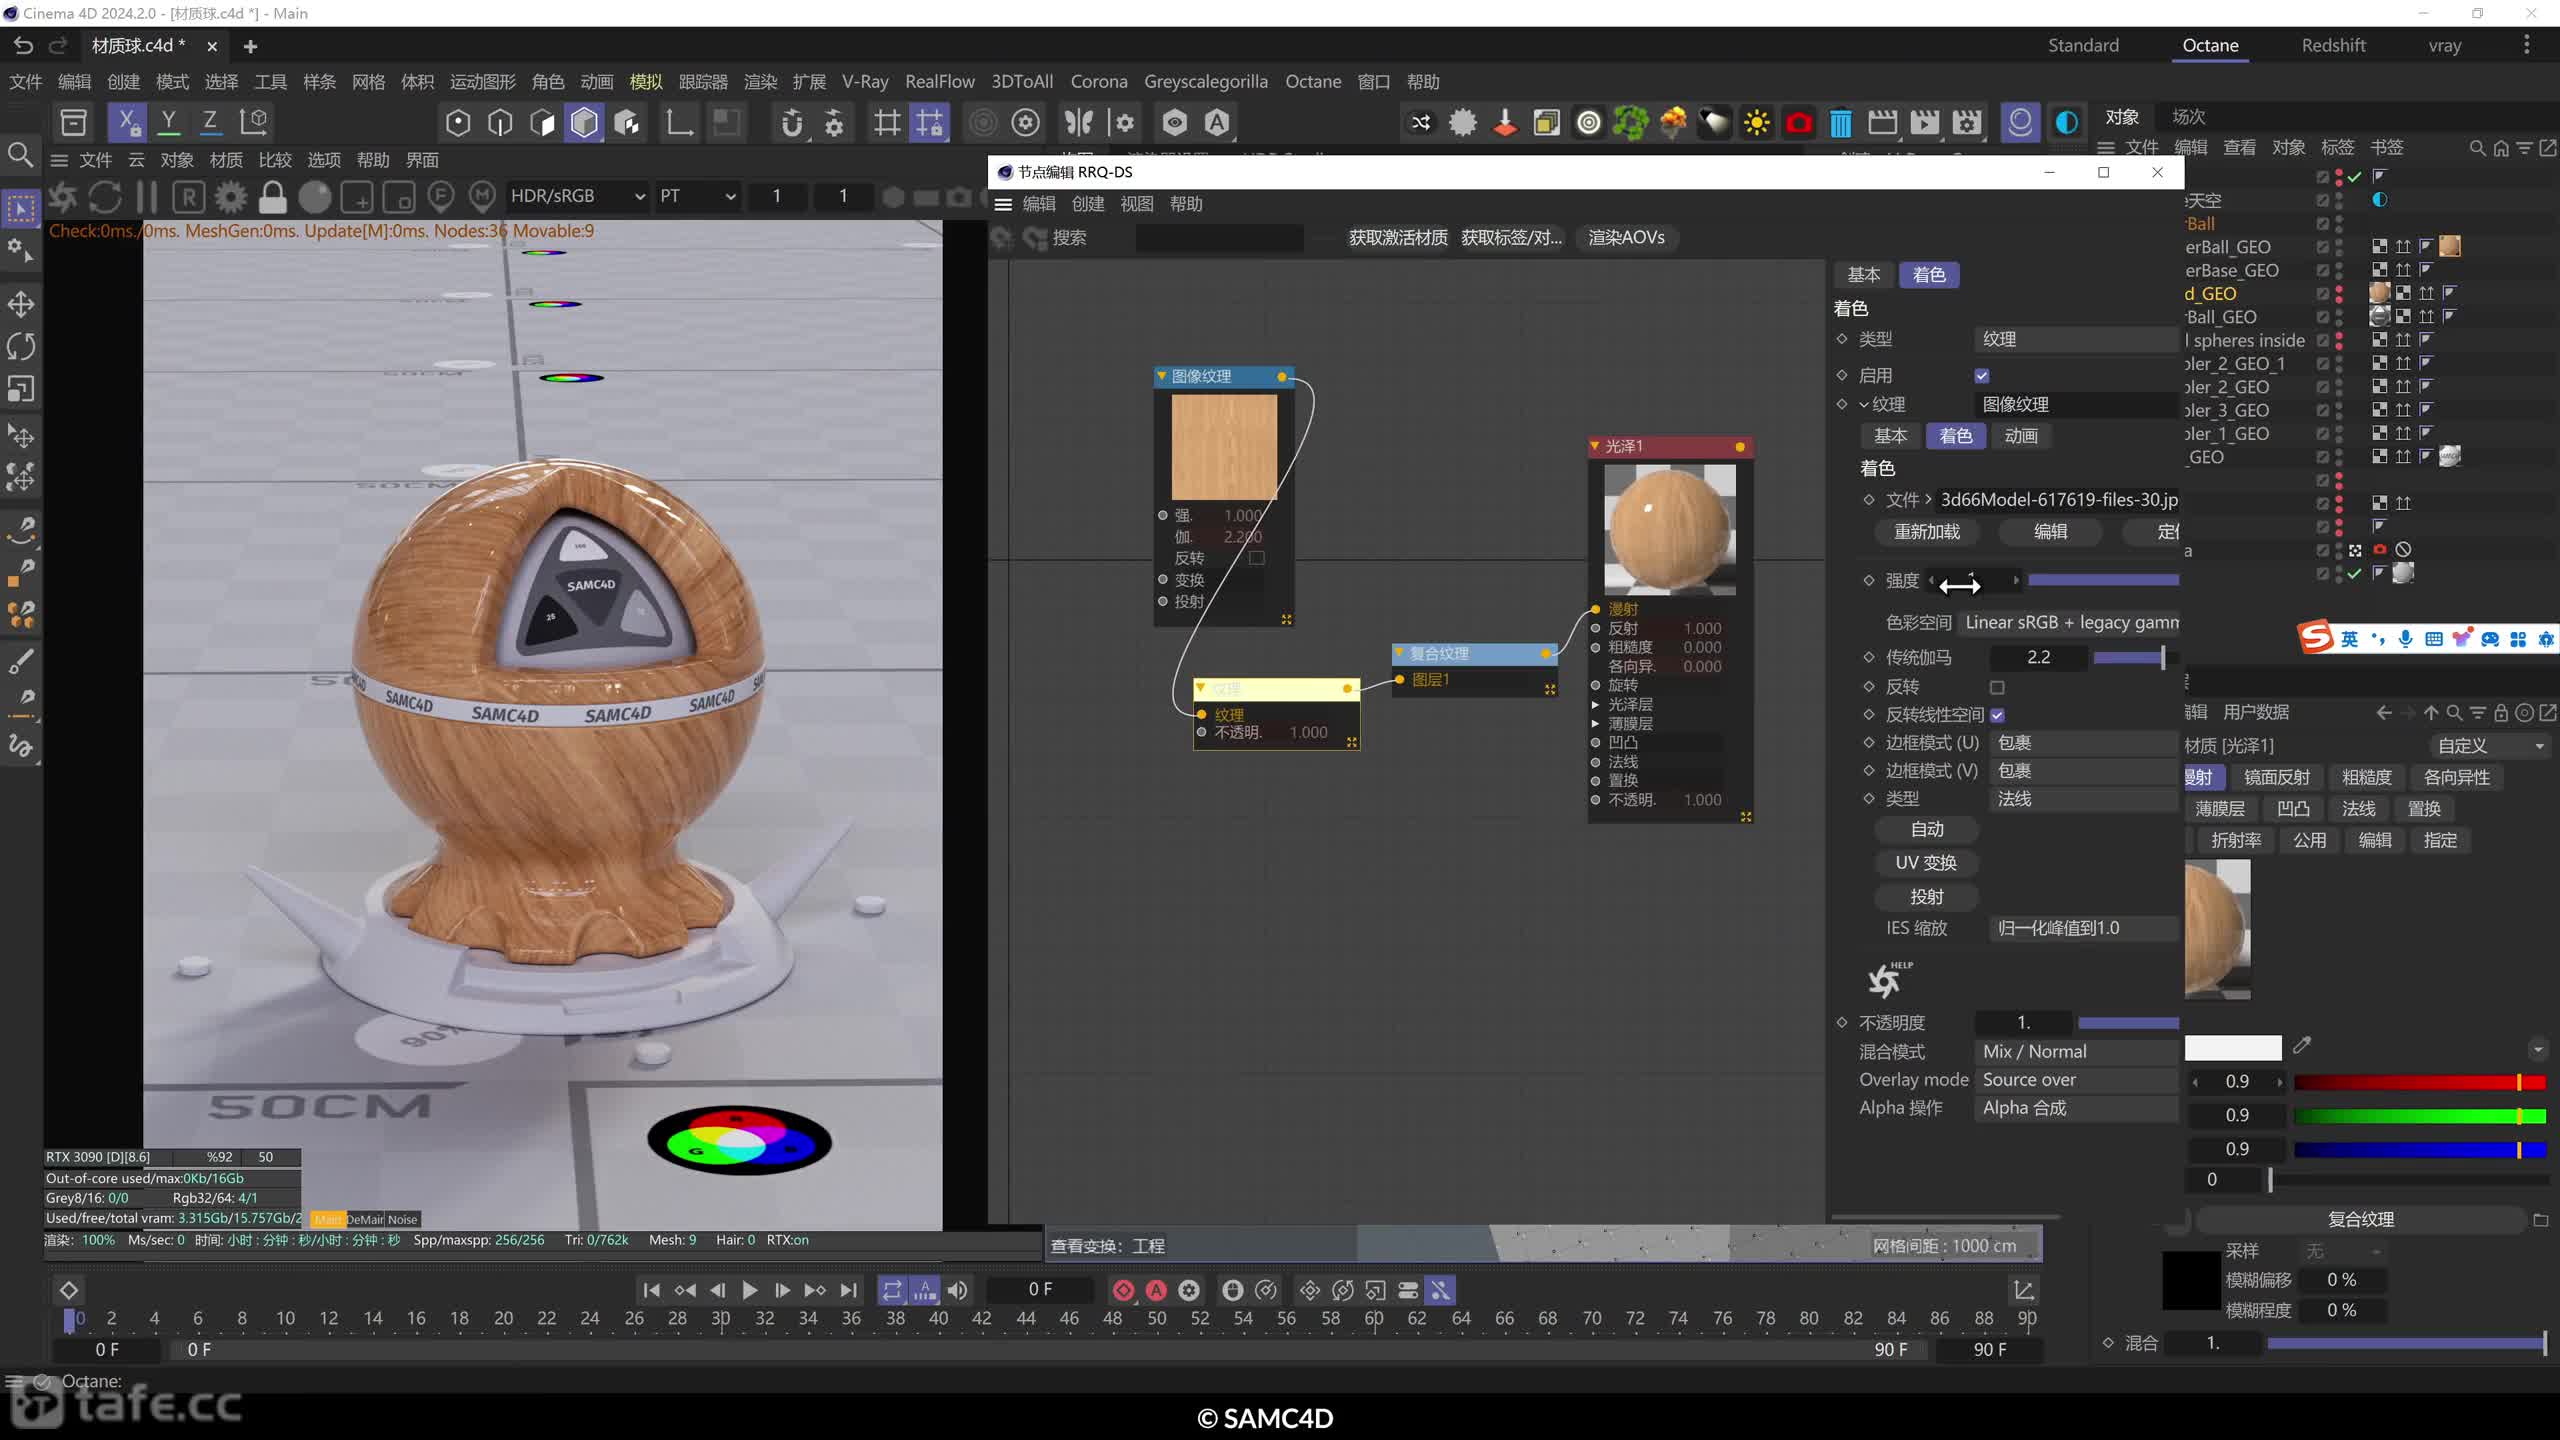This screenshot has height=1440, width=2560.
Task: Open the Octane menu in main menubar
Action: coord(1313,82)
